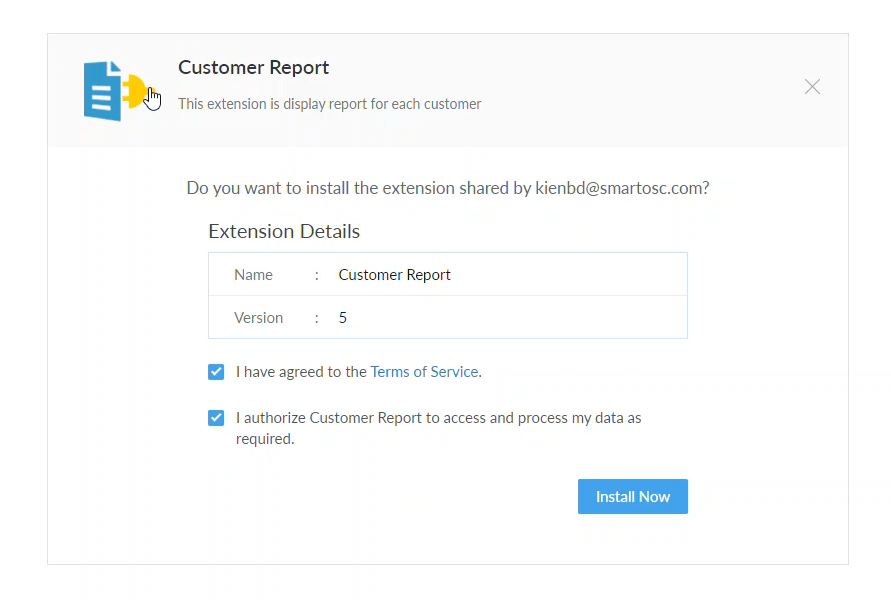Click the Extension Details heading
This screenshot has width=891, height=600.
284,231
